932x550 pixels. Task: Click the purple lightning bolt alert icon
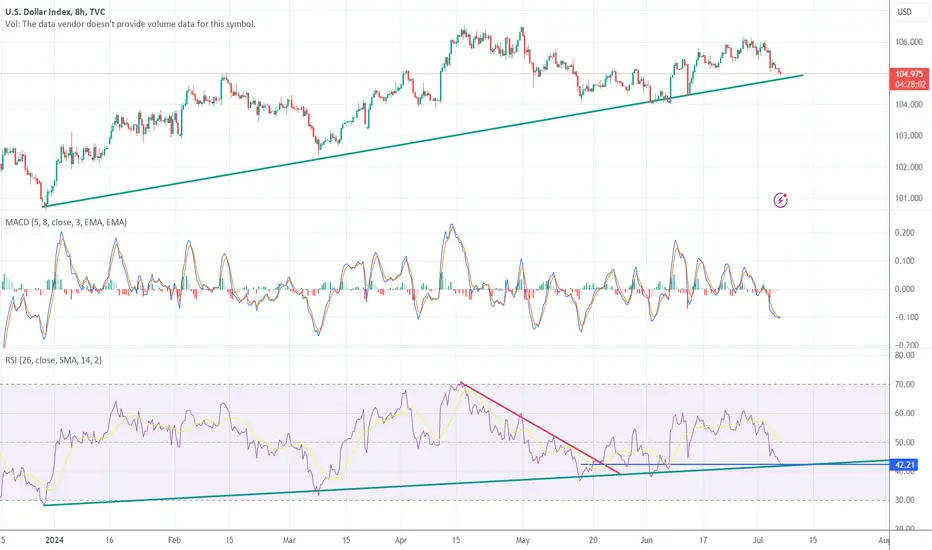click(780, 200)
